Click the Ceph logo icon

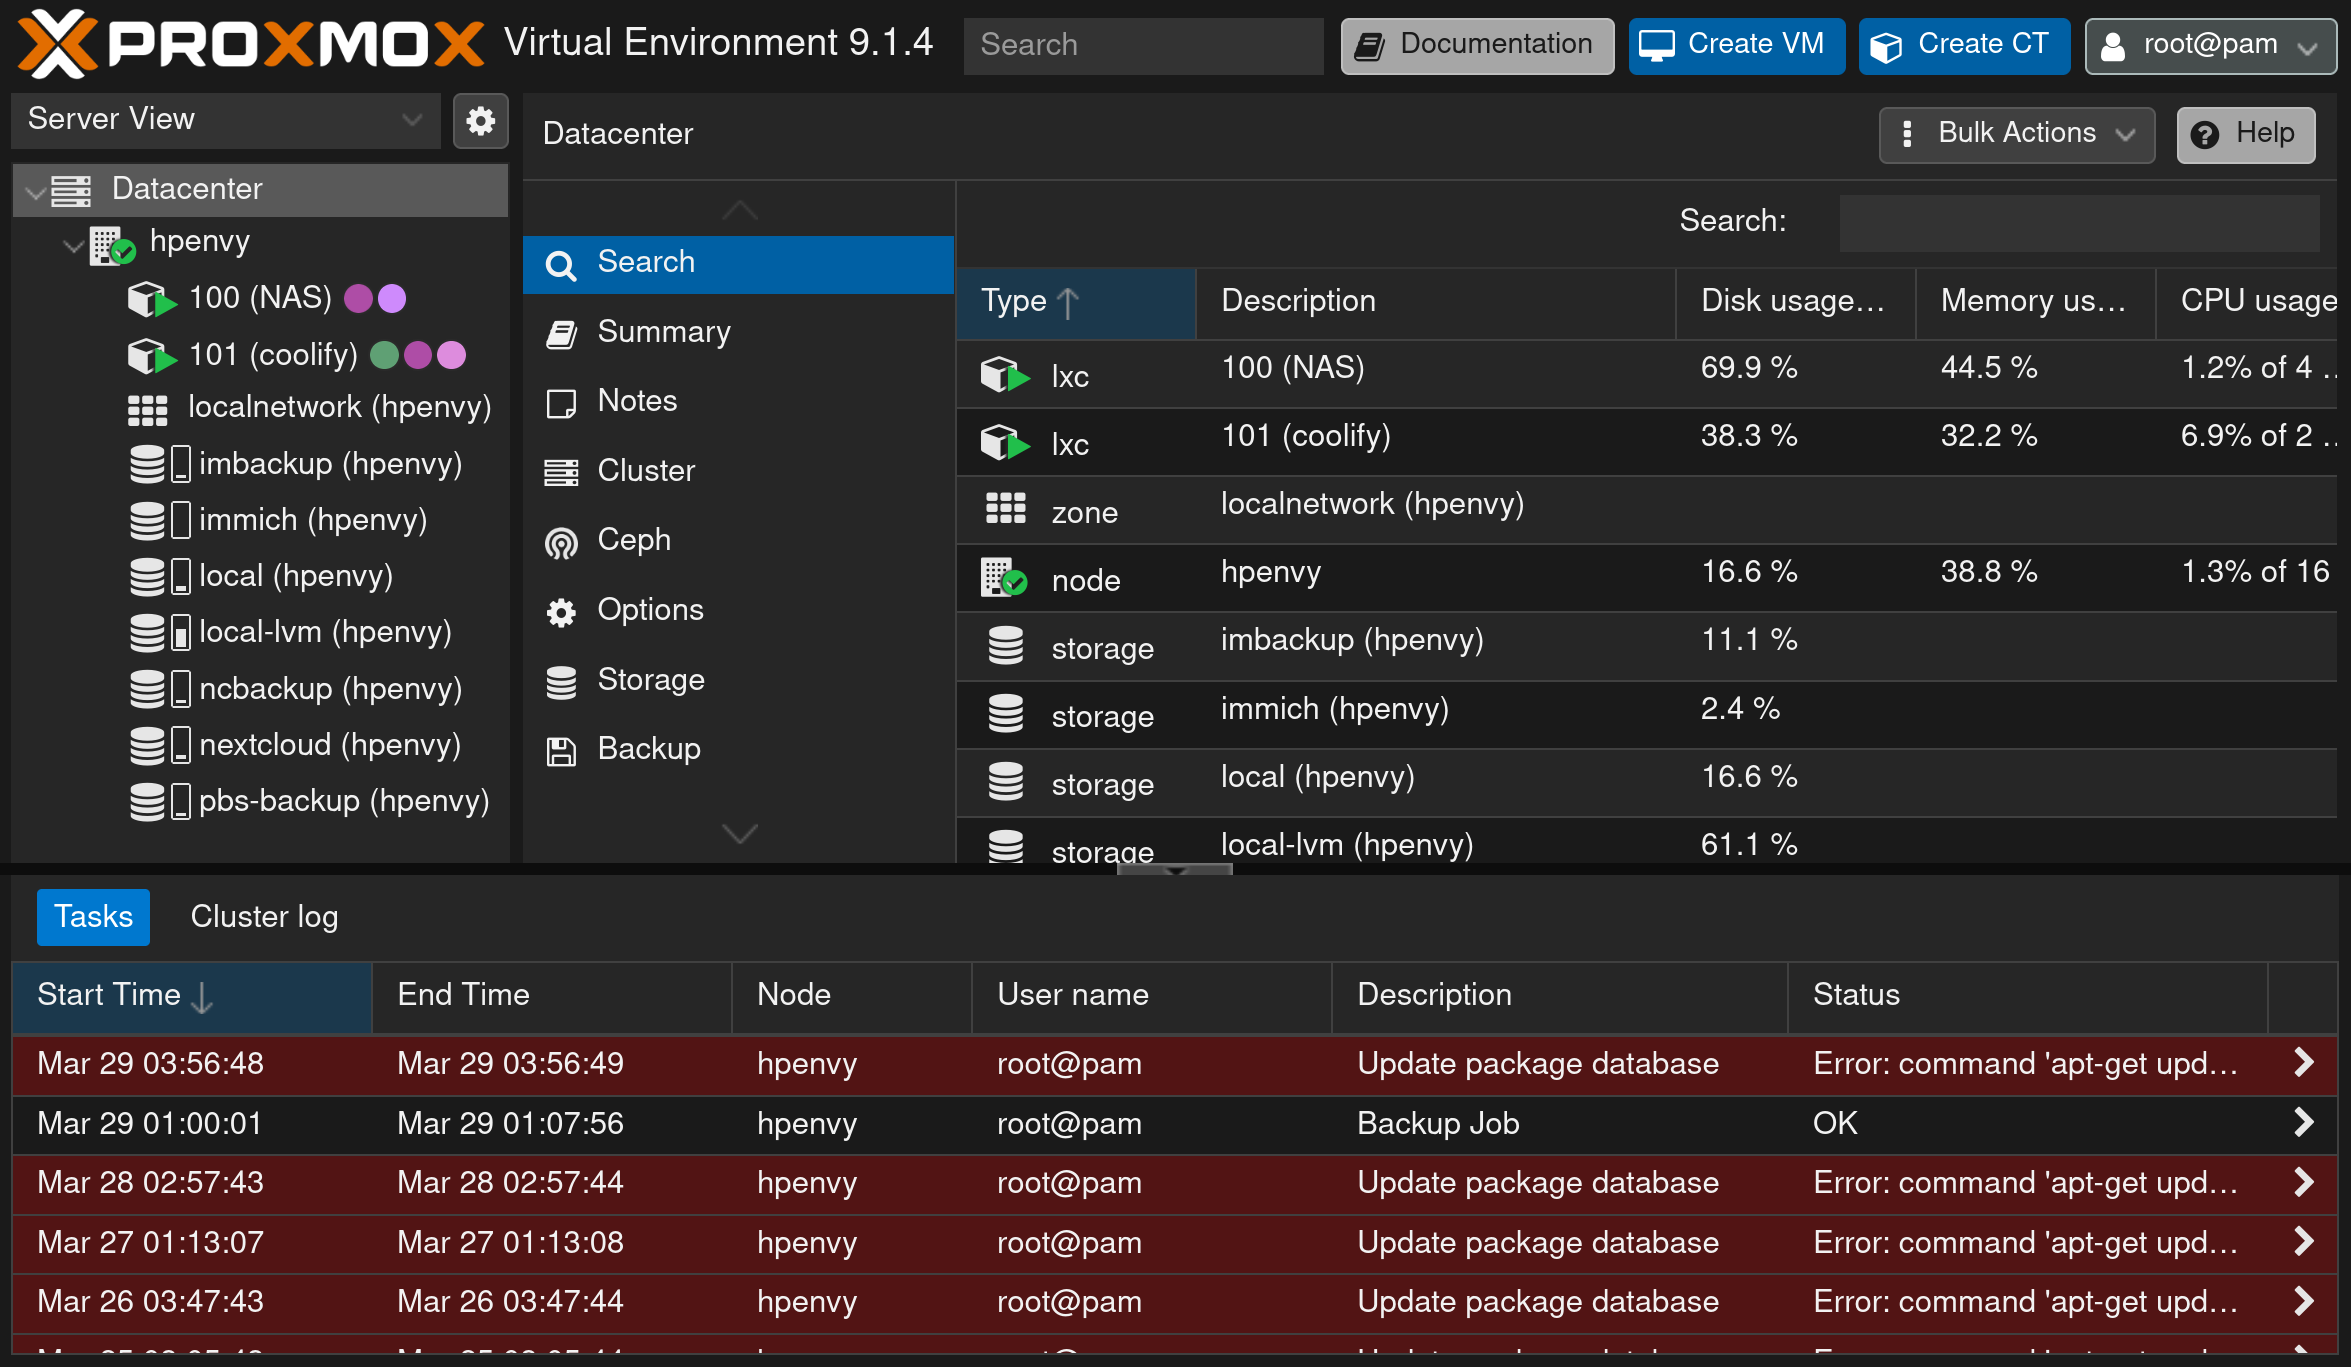tap(561, 542)
